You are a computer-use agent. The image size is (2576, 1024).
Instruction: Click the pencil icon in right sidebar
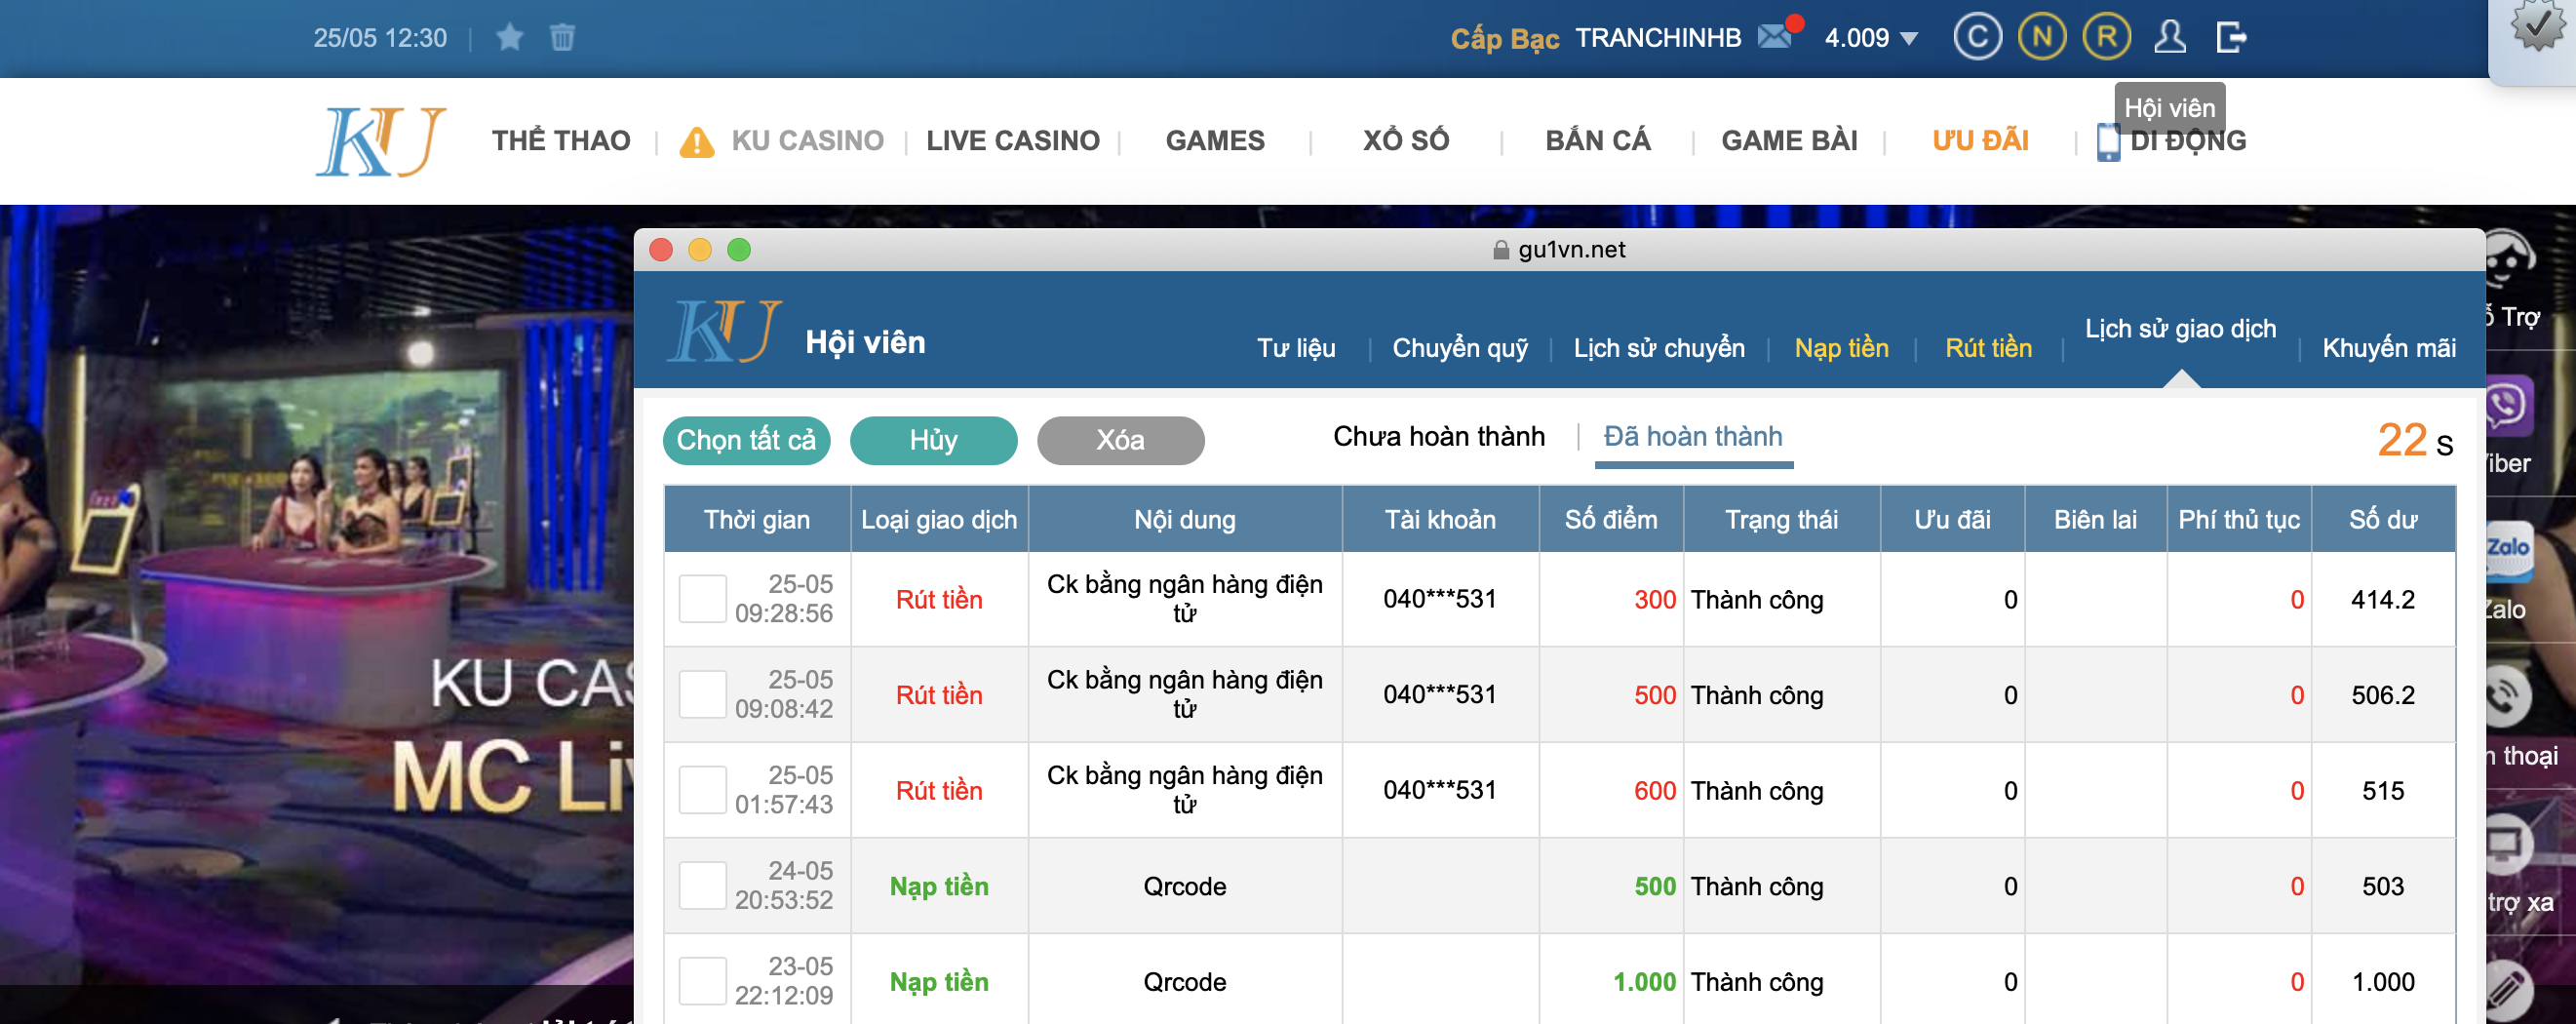pyautogui.click(x=2507, y=990)
